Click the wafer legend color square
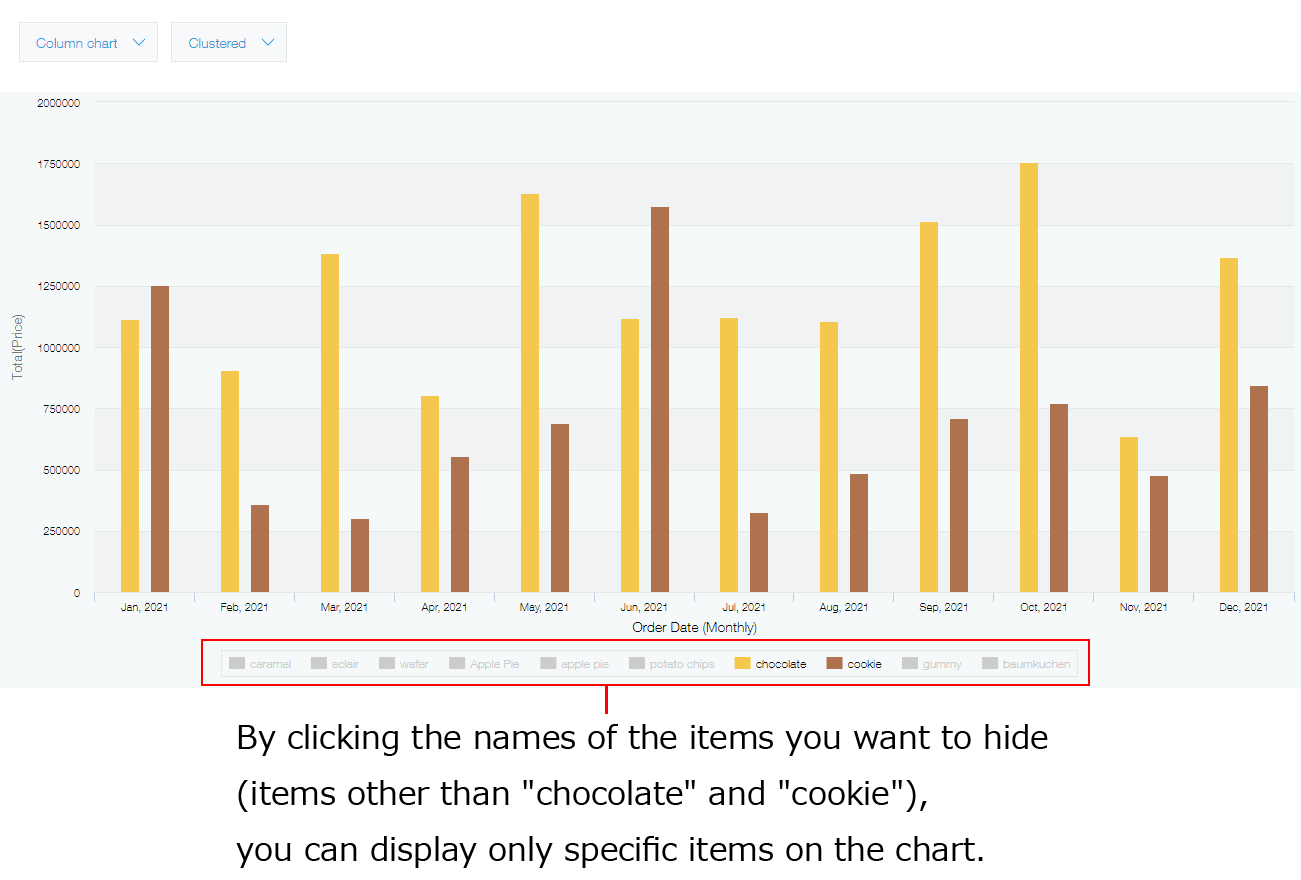This screenshot has height=880, width=1301. tap(385, 663)
